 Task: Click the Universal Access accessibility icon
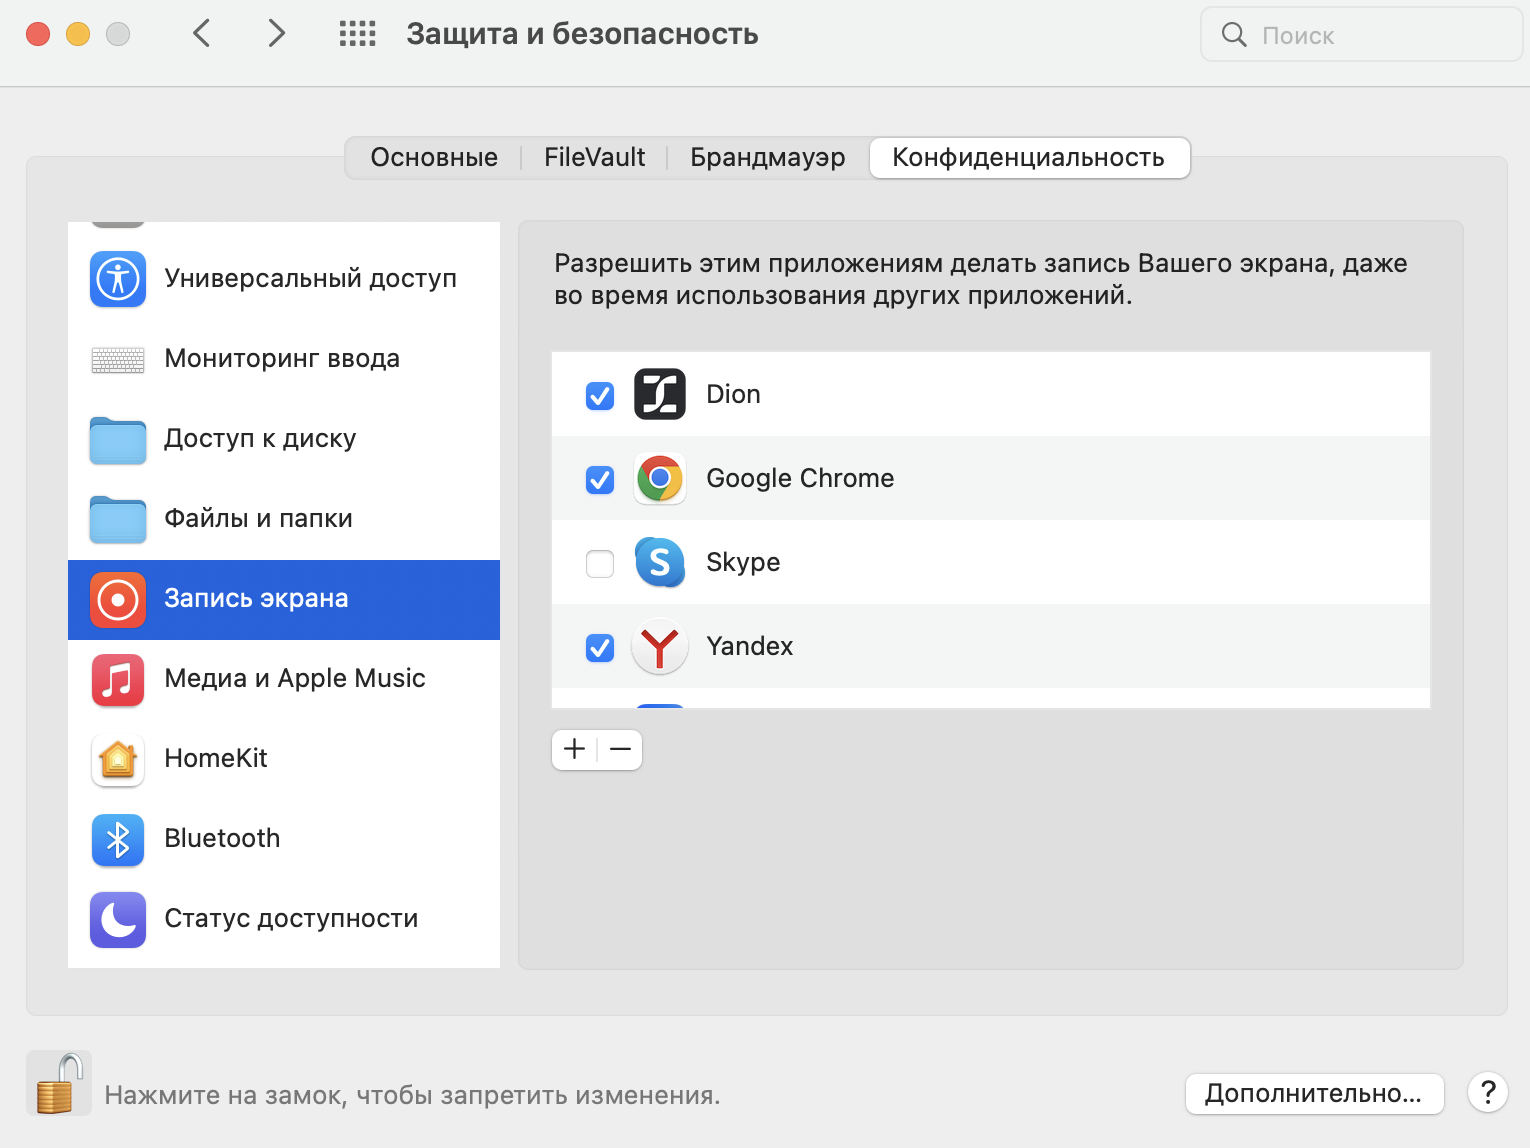[118, 278]
